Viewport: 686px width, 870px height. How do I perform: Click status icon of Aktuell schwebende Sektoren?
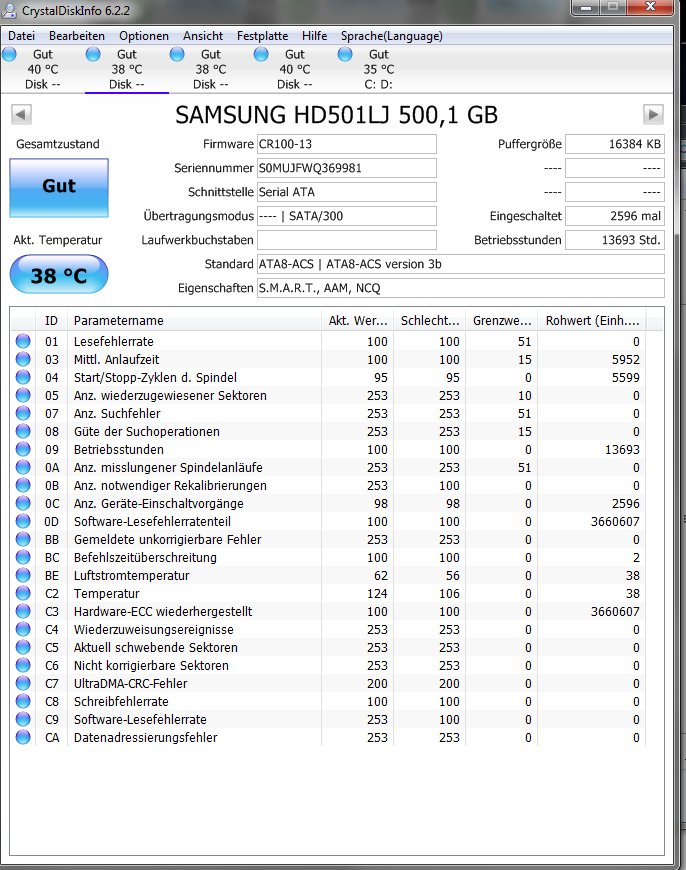(x=23, y=647)
